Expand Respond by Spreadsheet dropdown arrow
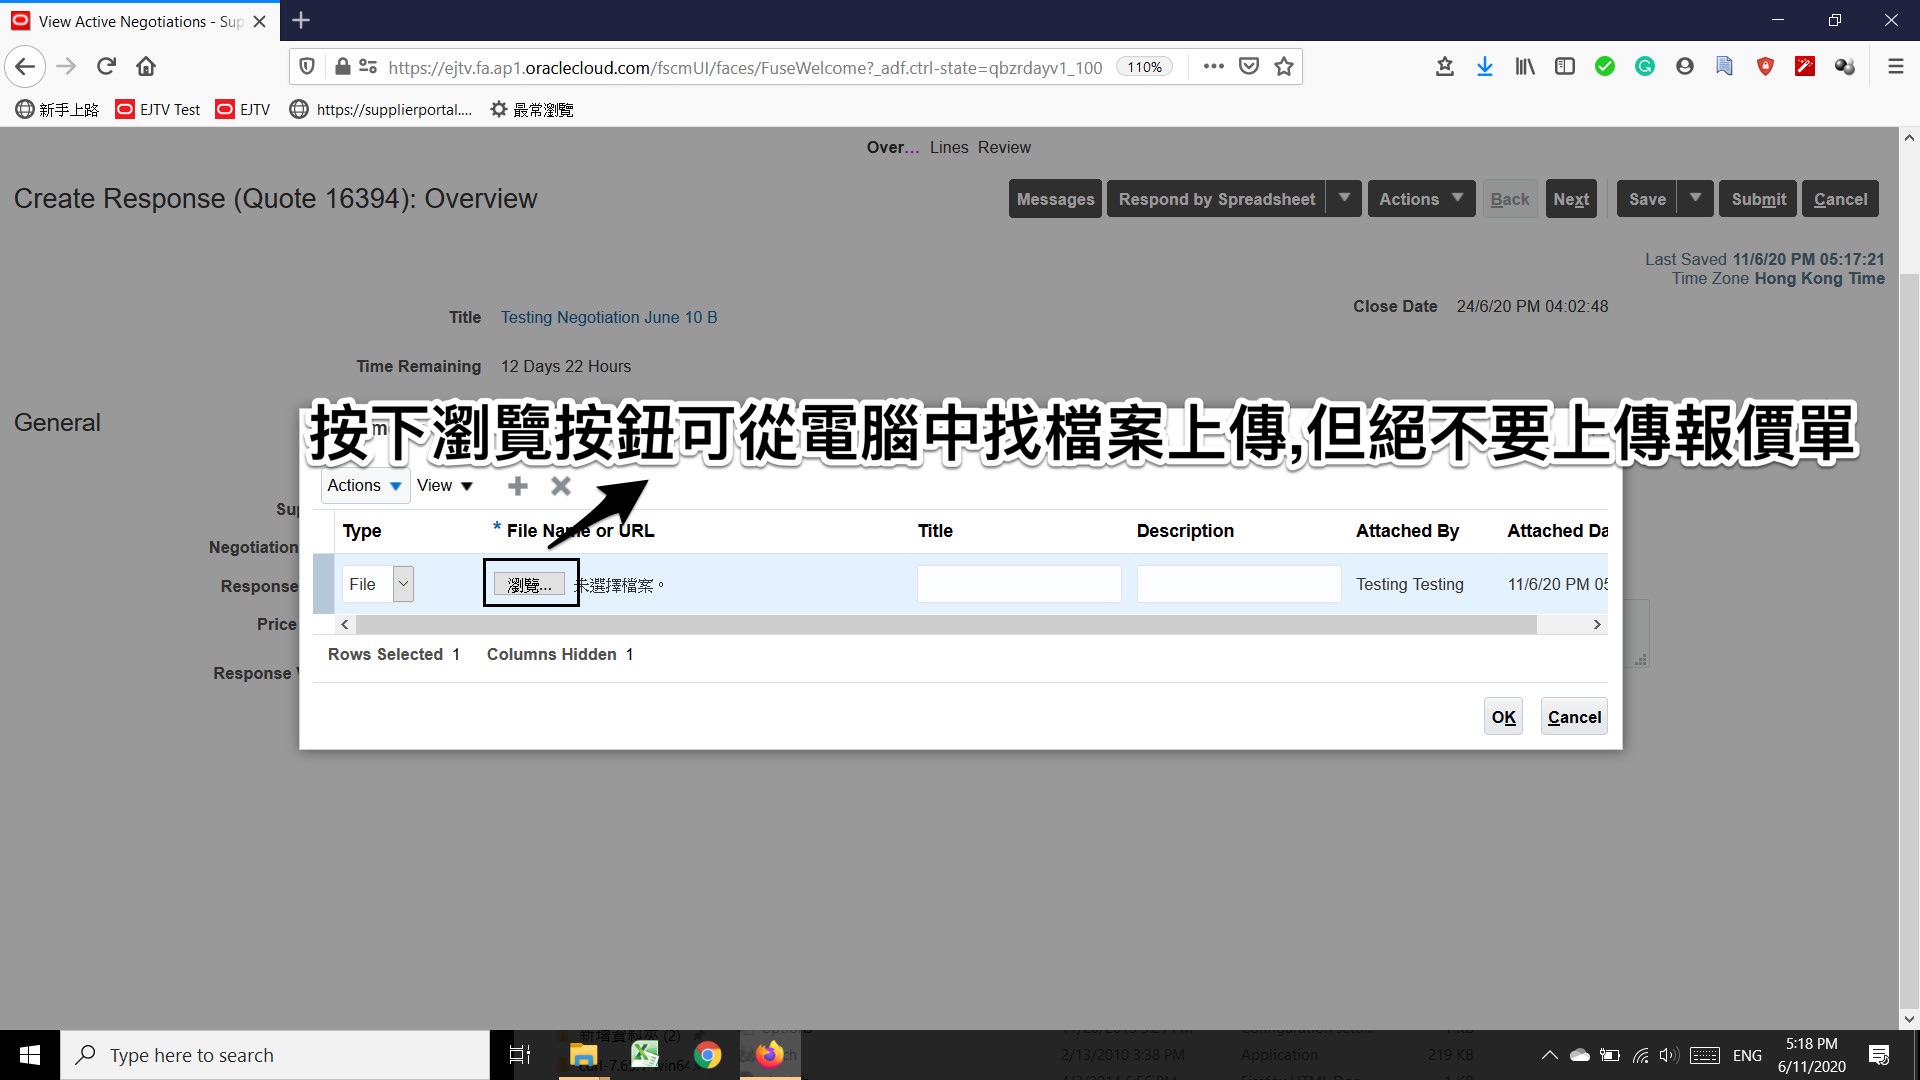 1344,199
